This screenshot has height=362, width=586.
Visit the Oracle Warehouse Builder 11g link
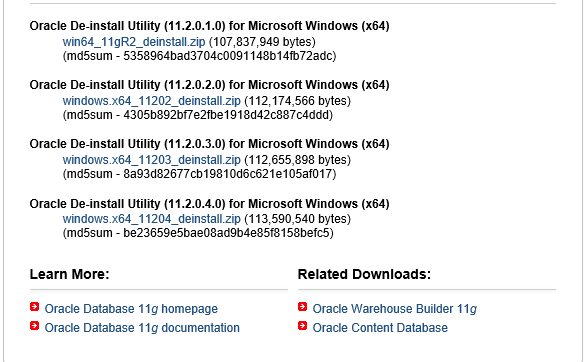(x=395, y=309)
